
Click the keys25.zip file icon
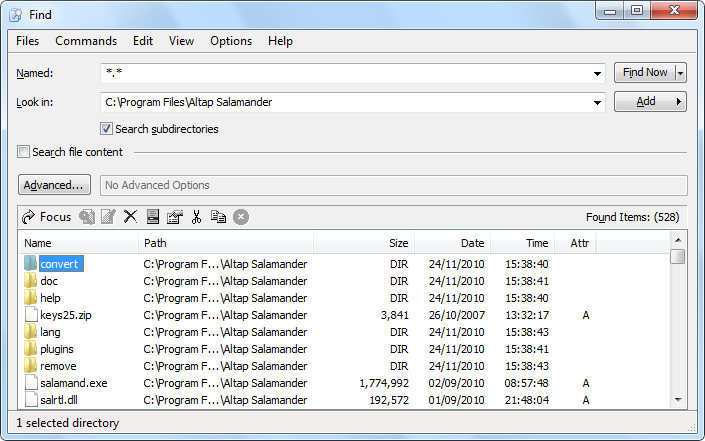click(31, 315)
